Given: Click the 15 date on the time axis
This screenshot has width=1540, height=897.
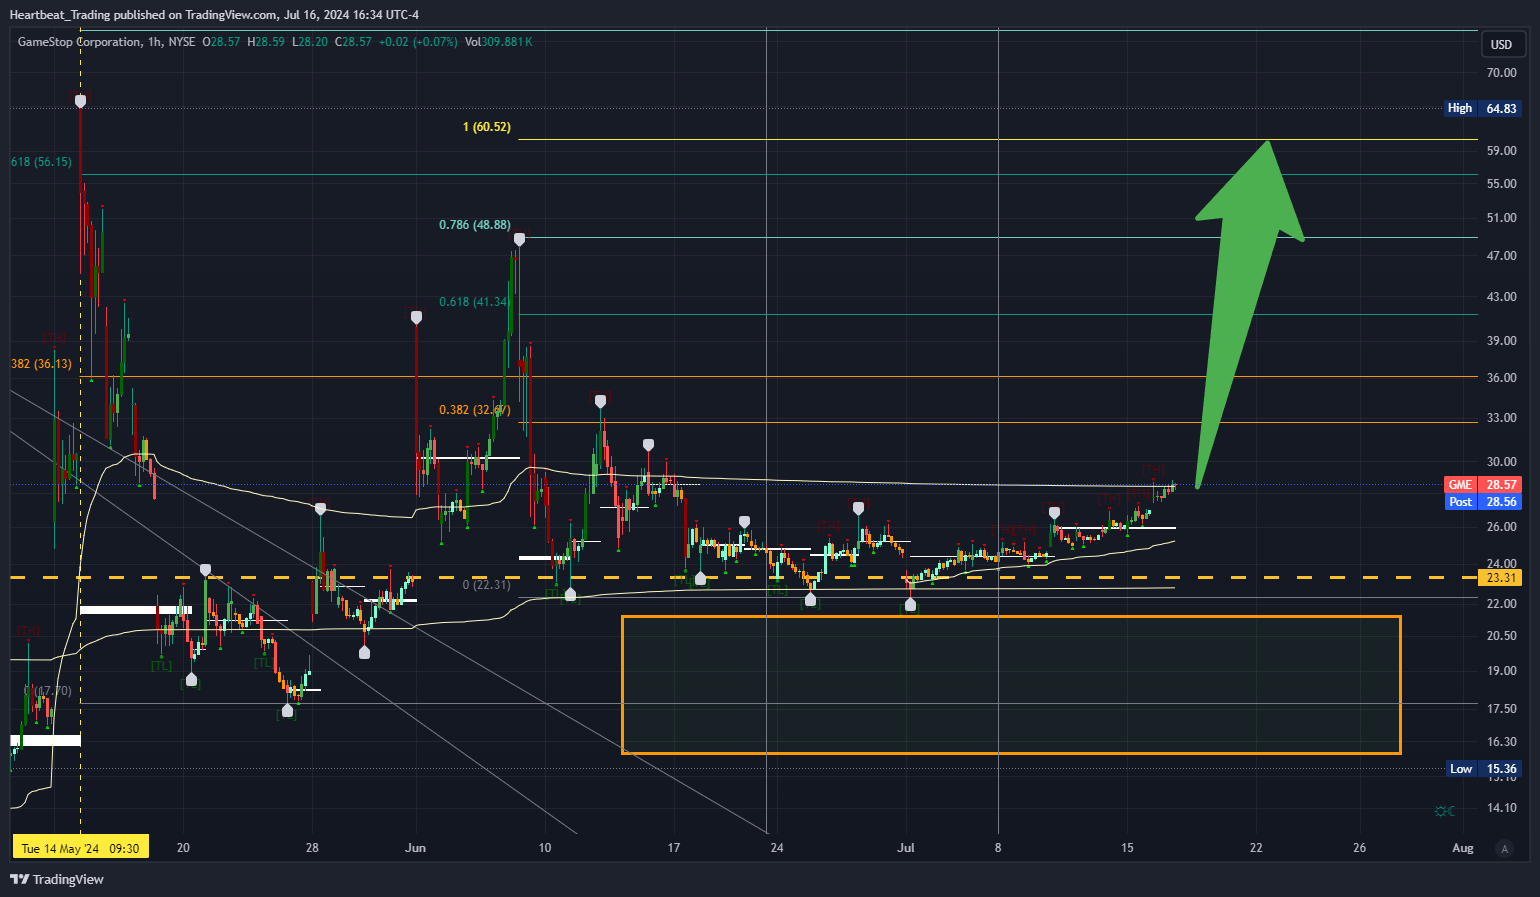Looking at the screenshot, I should point(1128,848).
